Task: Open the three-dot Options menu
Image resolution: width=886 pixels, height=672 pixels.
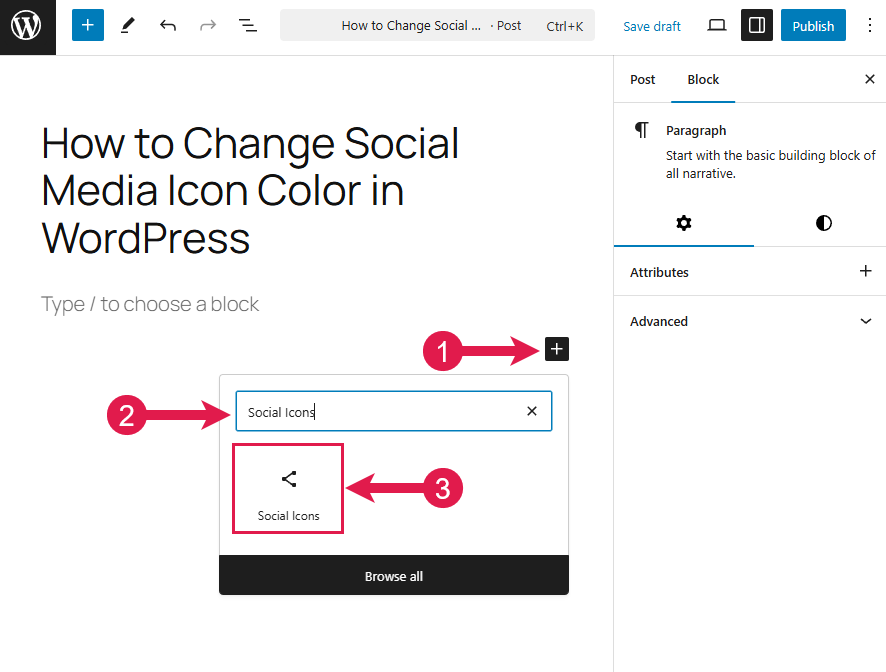Action: pos(868,26)
